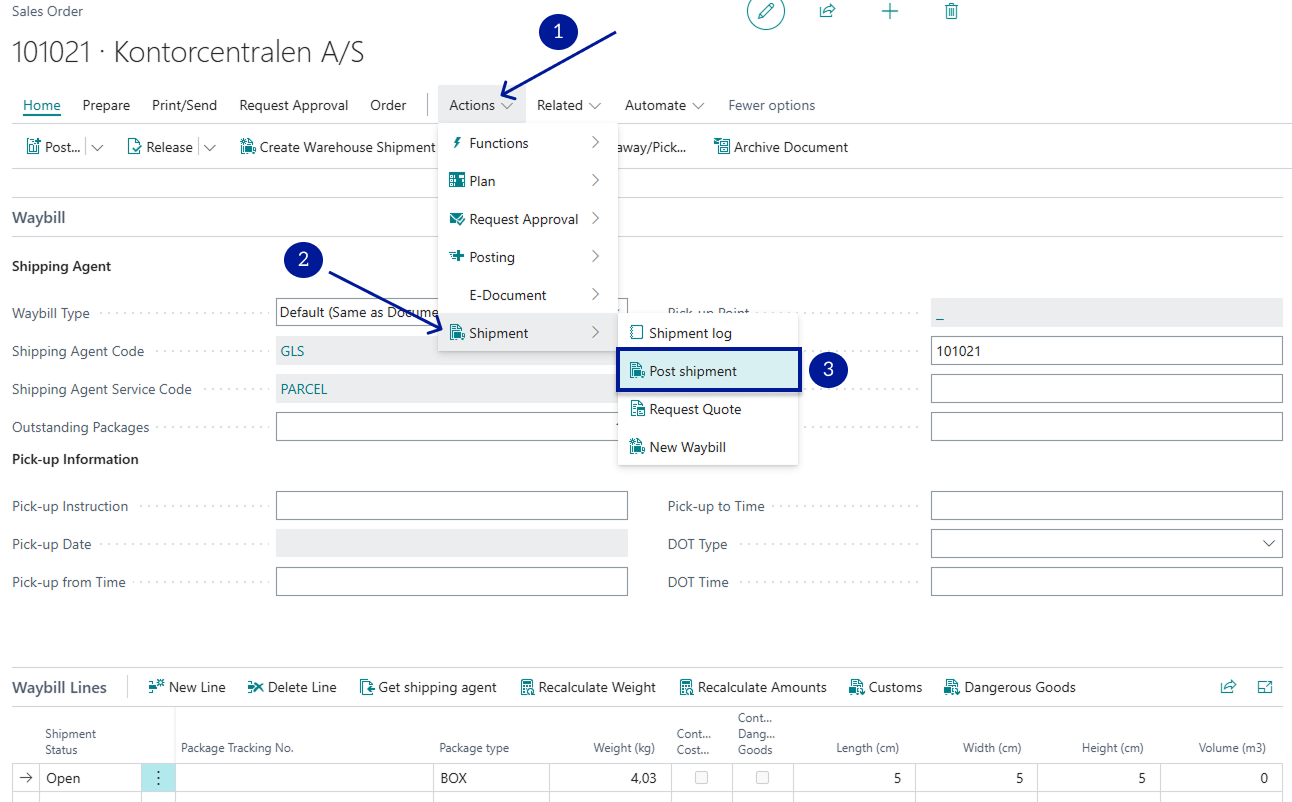
Task: Click the plus icon to create new
Action: 889,11
